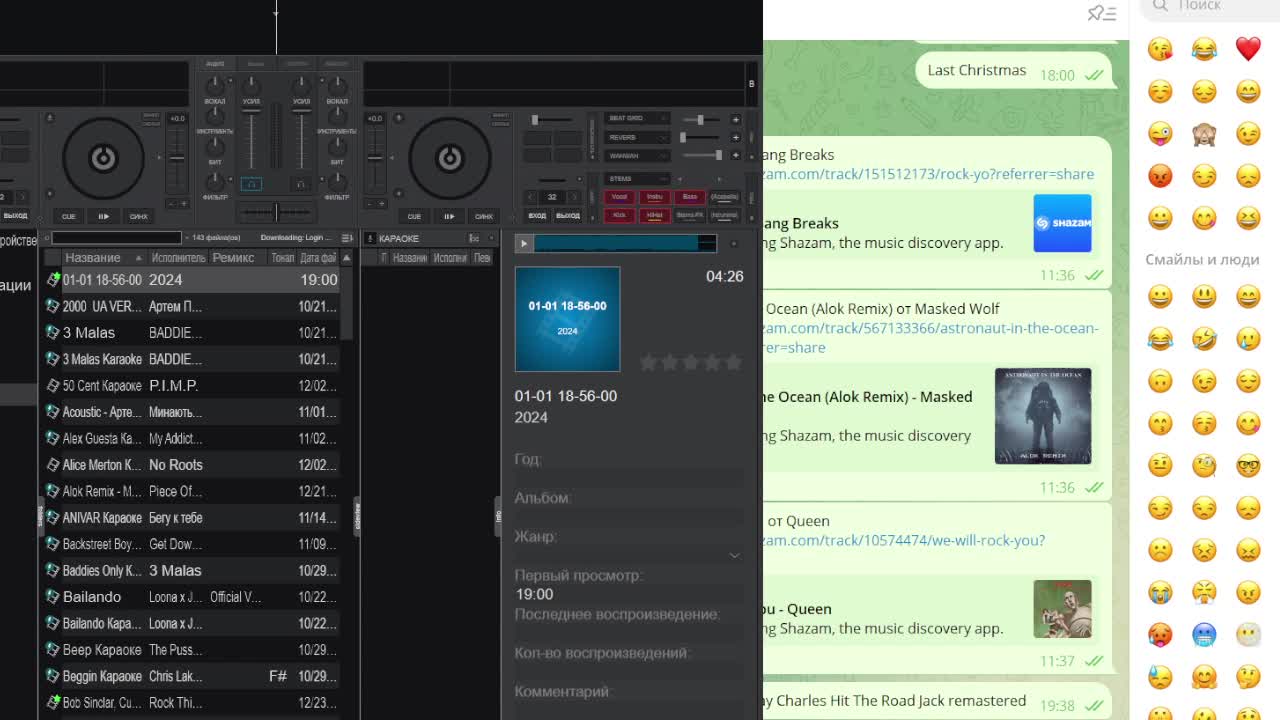Turn the right БИТ knob
Image resolution: width=1280 pixels, height=720 pixels.
337,147
